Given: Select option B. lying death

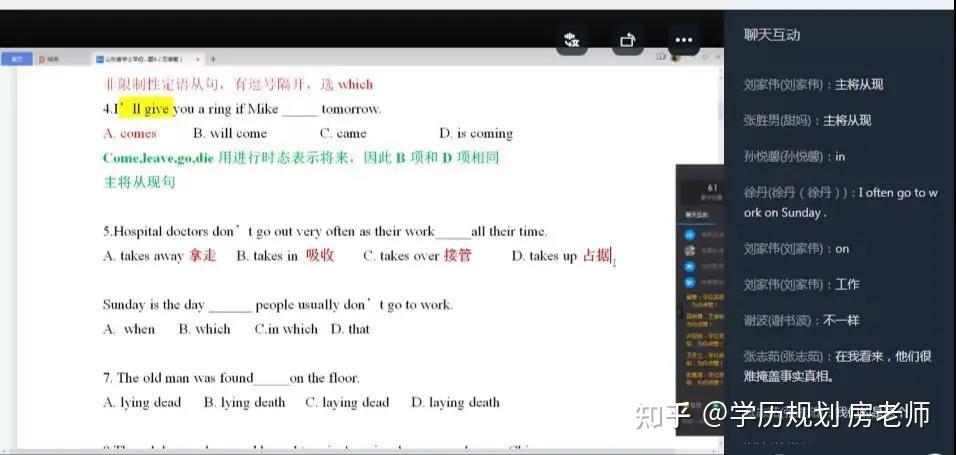Looking at the screenshot, I should [x=244, y=403].
